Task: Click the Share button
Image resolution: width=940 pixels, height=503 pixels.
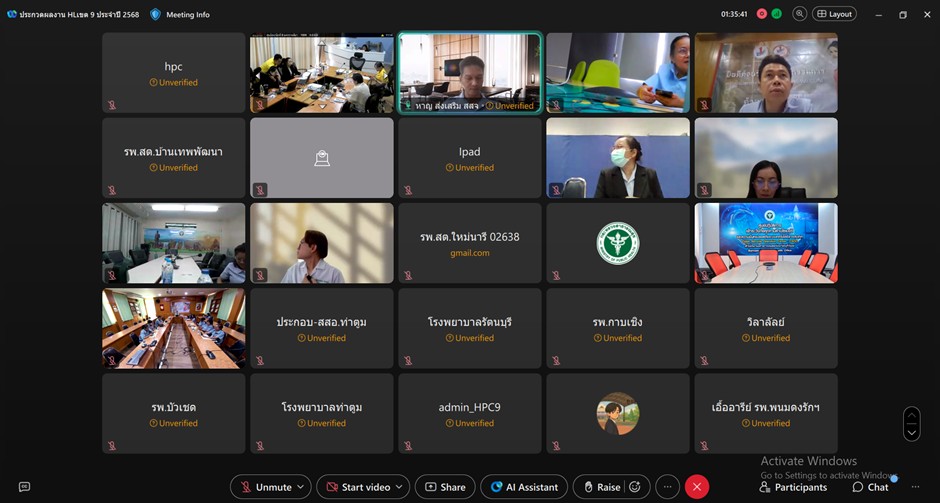Action: click(x=445, y=487)
